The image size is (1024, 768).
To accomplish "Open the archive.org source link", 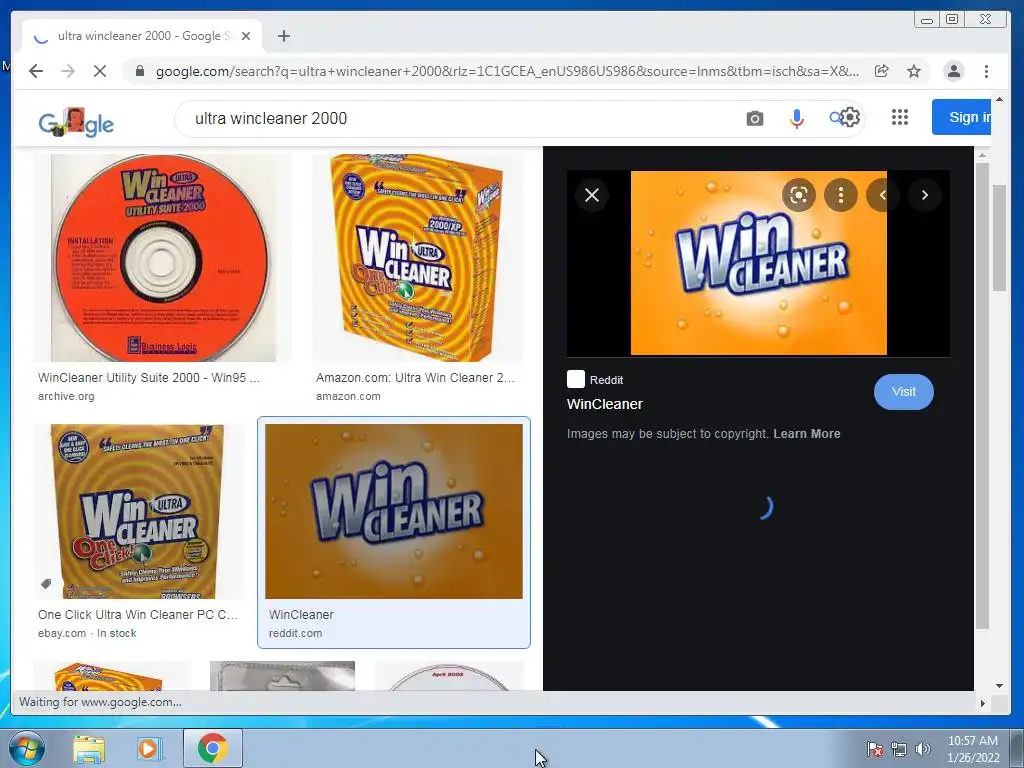I will coord(66,396).
